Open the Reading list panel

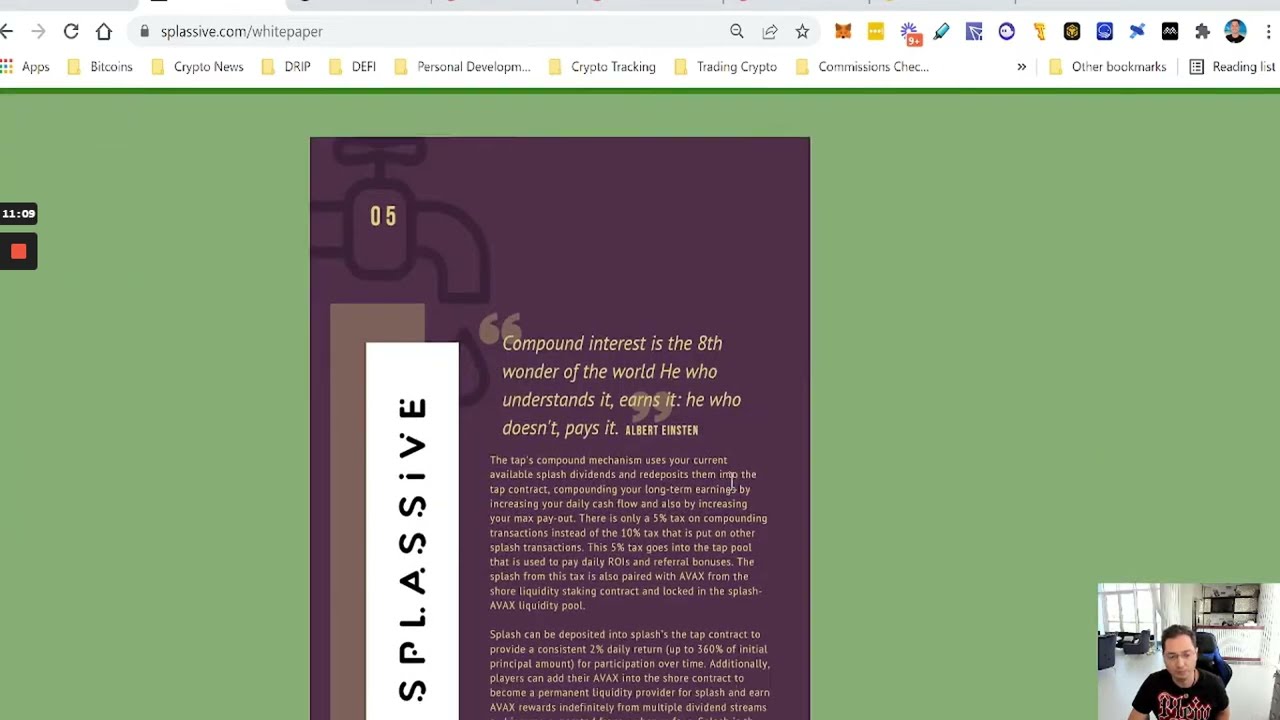point(1232,67)
